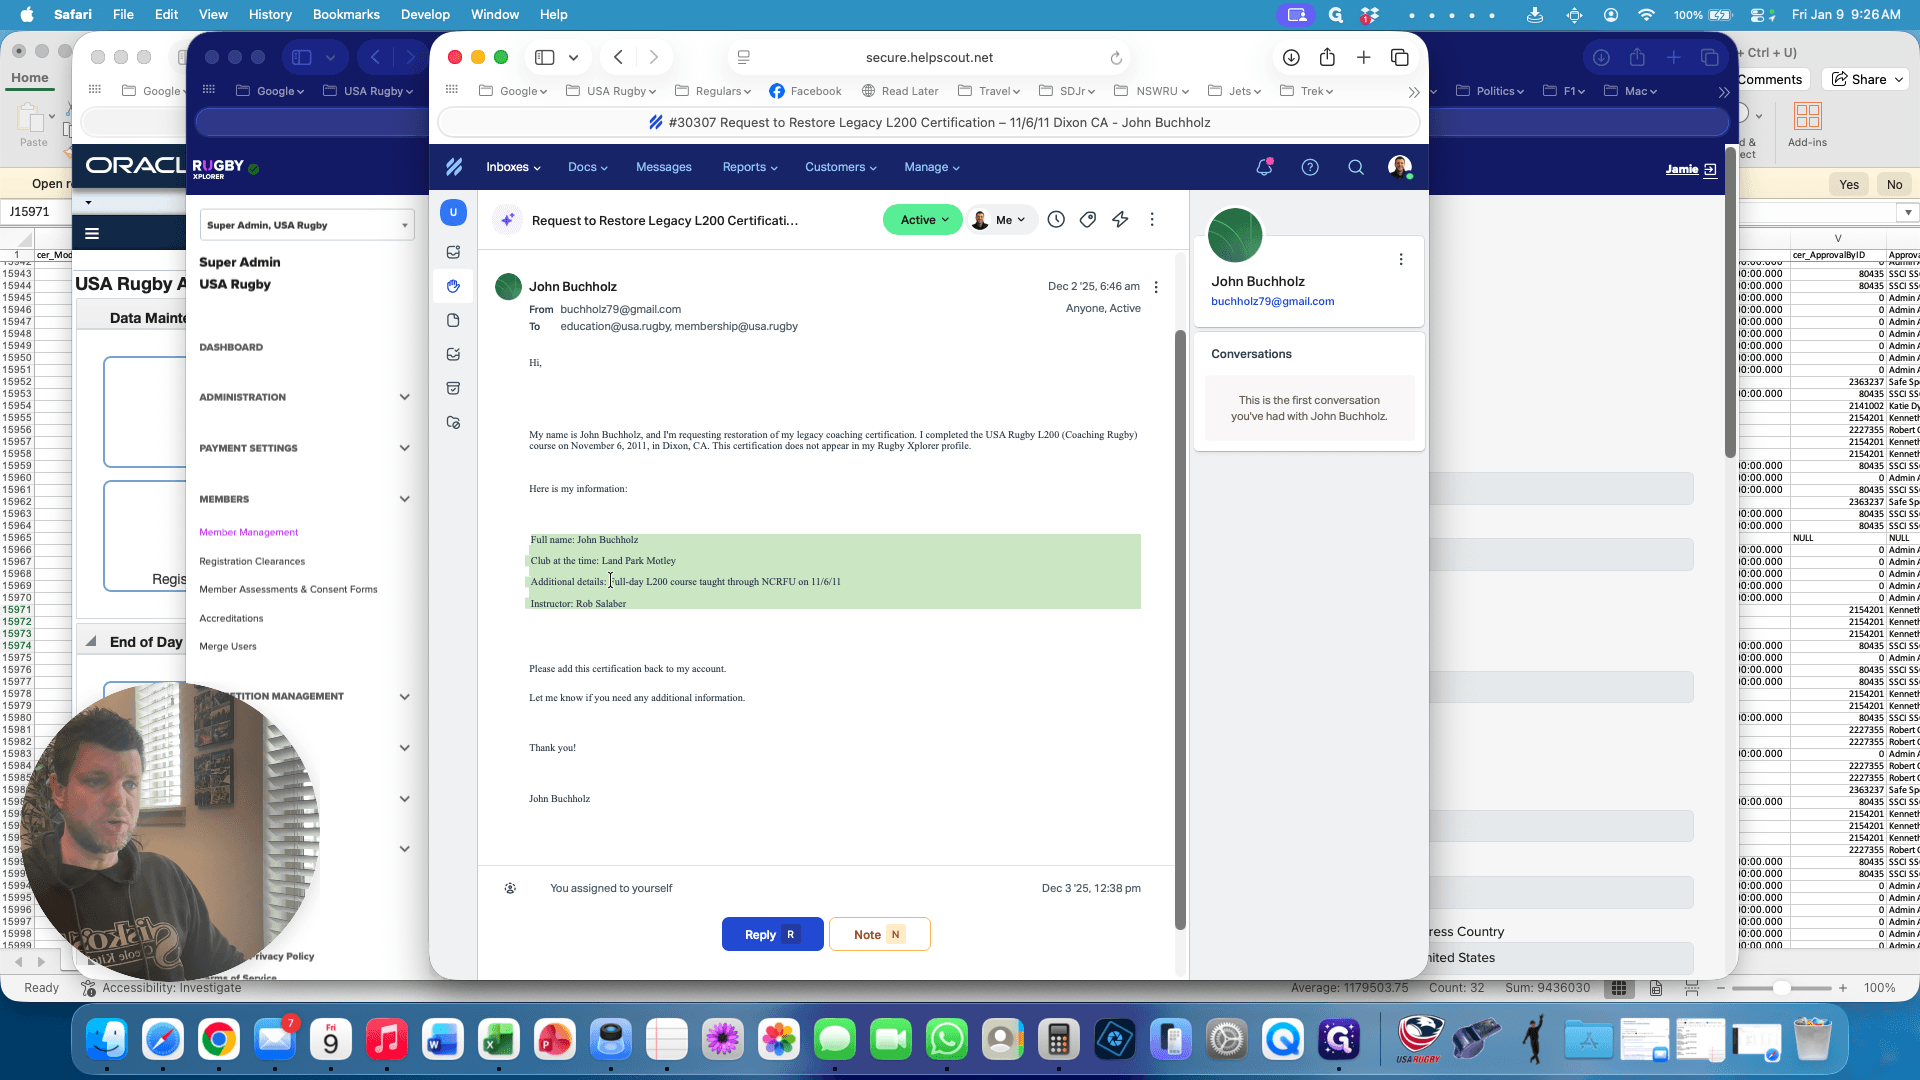This screenshot has height=1080, width=1920.
Task: Click the tag icon in conversation toolbar
Action: pos(1088,219)
